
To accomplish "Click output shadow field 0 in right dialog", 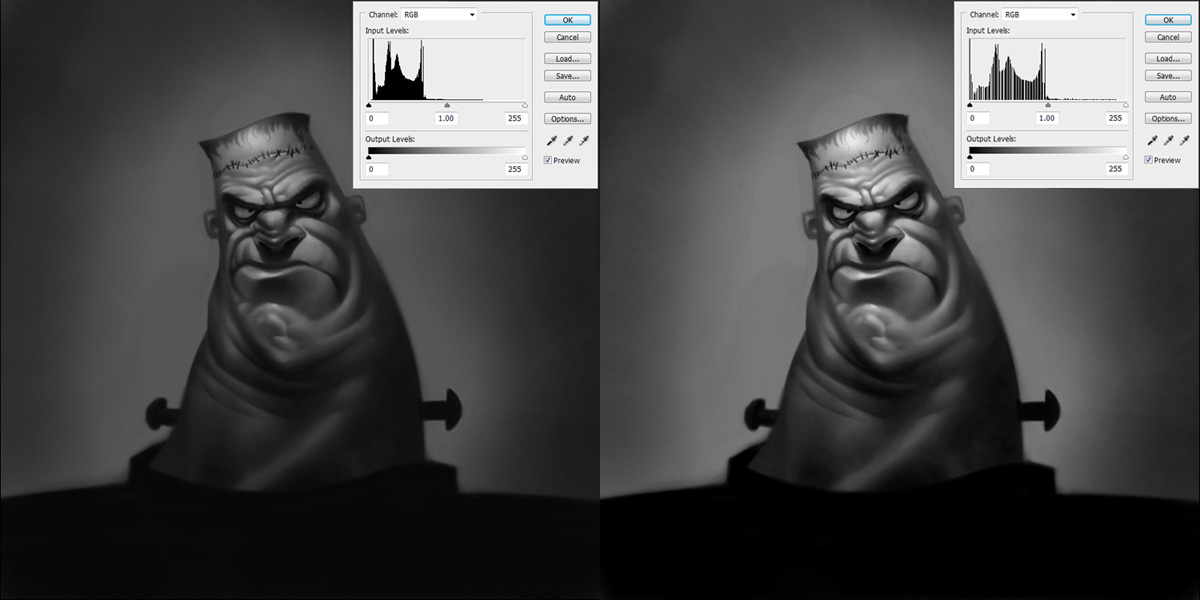I will click(977, 169).
